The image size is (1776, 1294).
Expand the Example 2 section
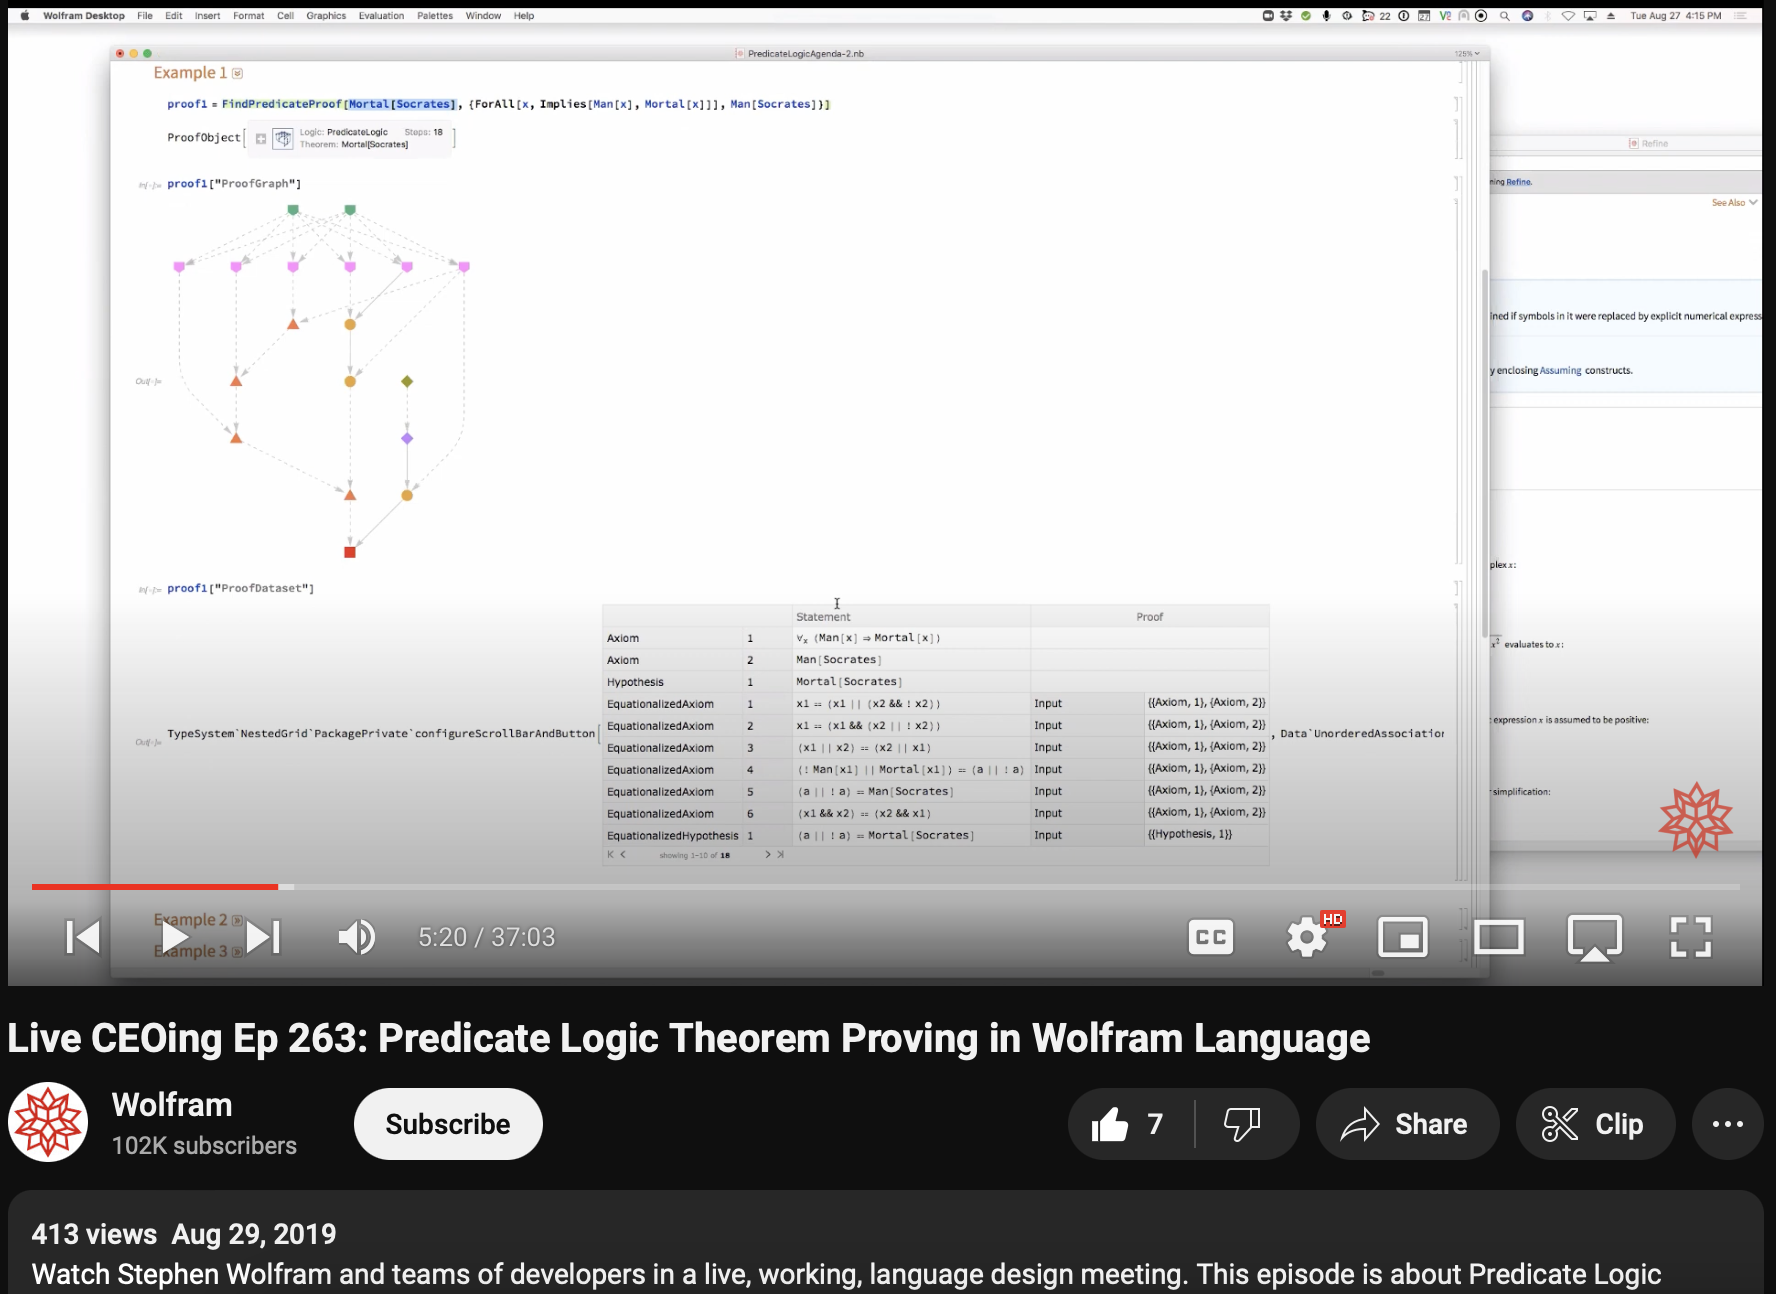click(x=238, y=920)
